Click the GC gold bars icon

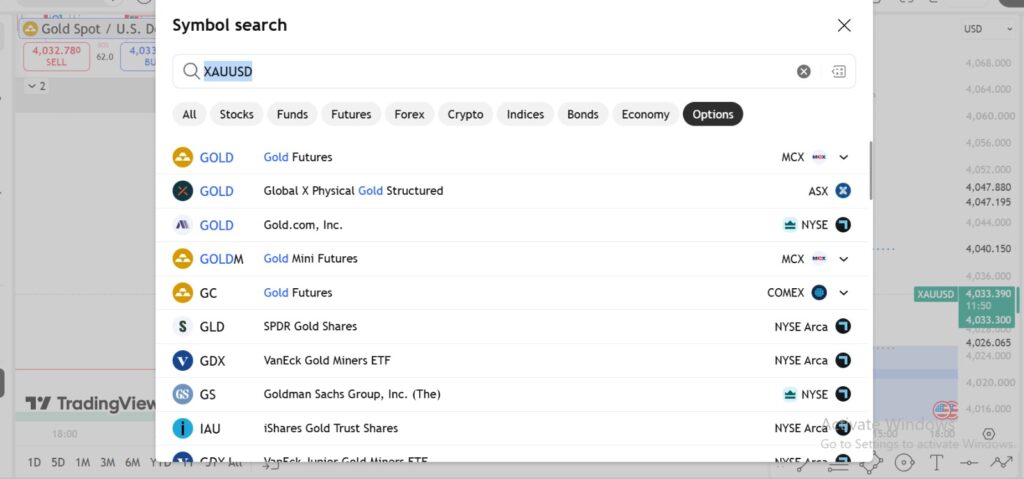[x=183, y=293]
